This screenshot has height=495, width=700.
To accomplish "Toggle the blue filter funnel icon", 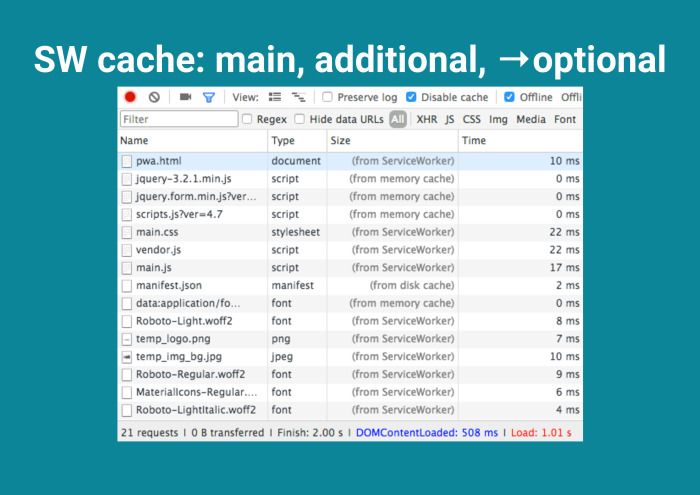I will tap(208, 97).
